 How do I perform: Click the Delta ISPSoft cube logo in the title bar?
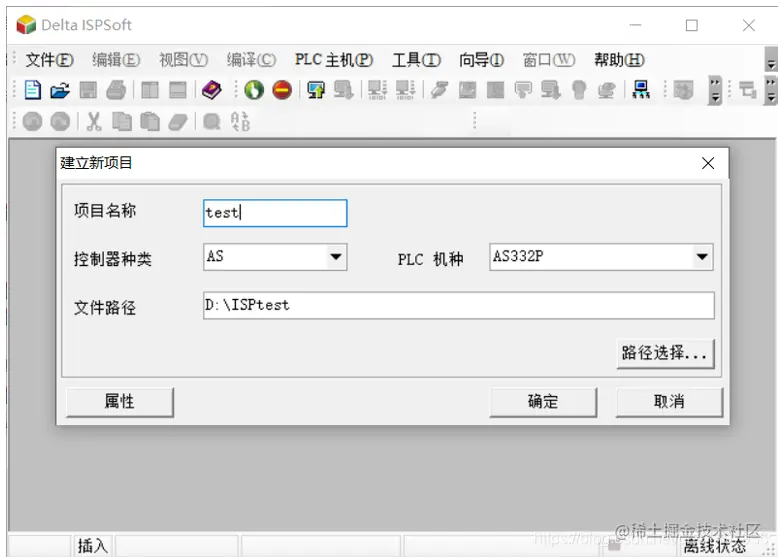click(26, 25)
